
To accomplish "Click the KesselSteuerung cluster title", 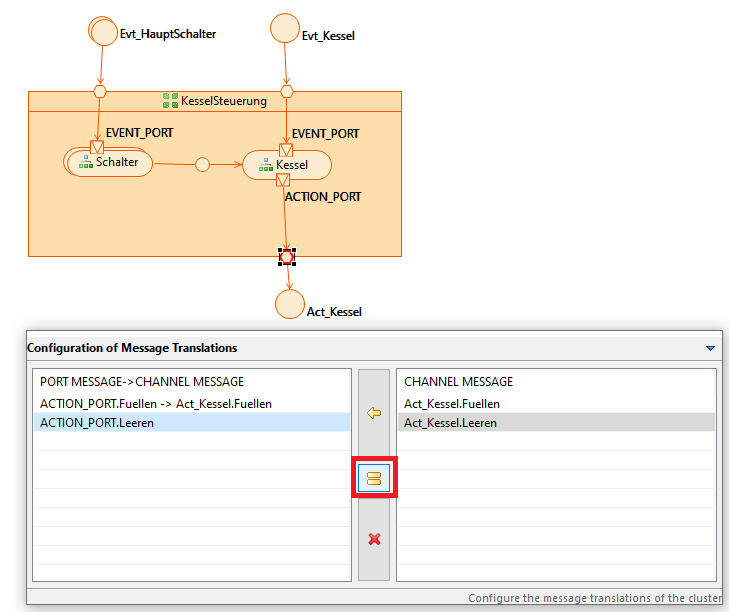I will (216, 101).
